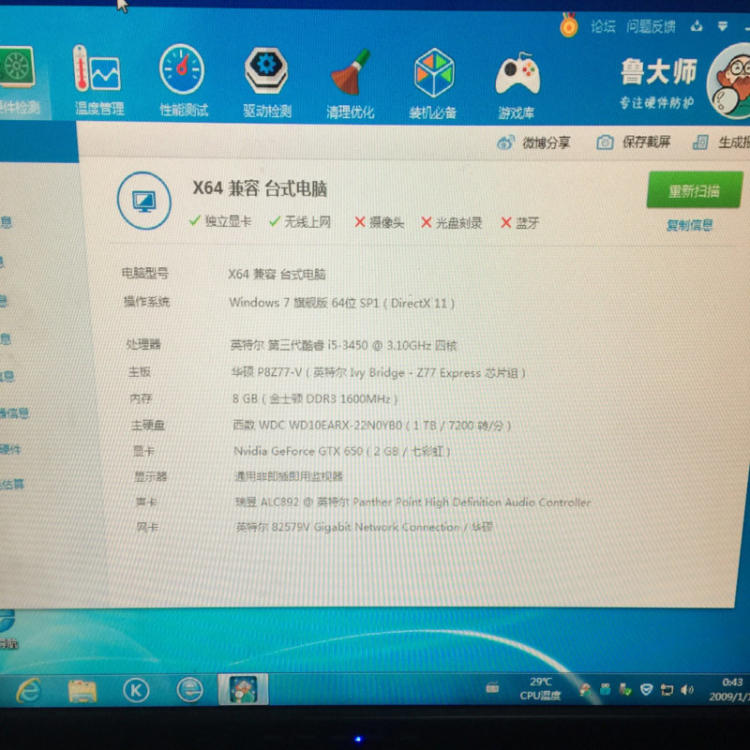Click the Nvidia GeForce GTX 650 value
The image size is (750, 750).
tap(342, 451)
